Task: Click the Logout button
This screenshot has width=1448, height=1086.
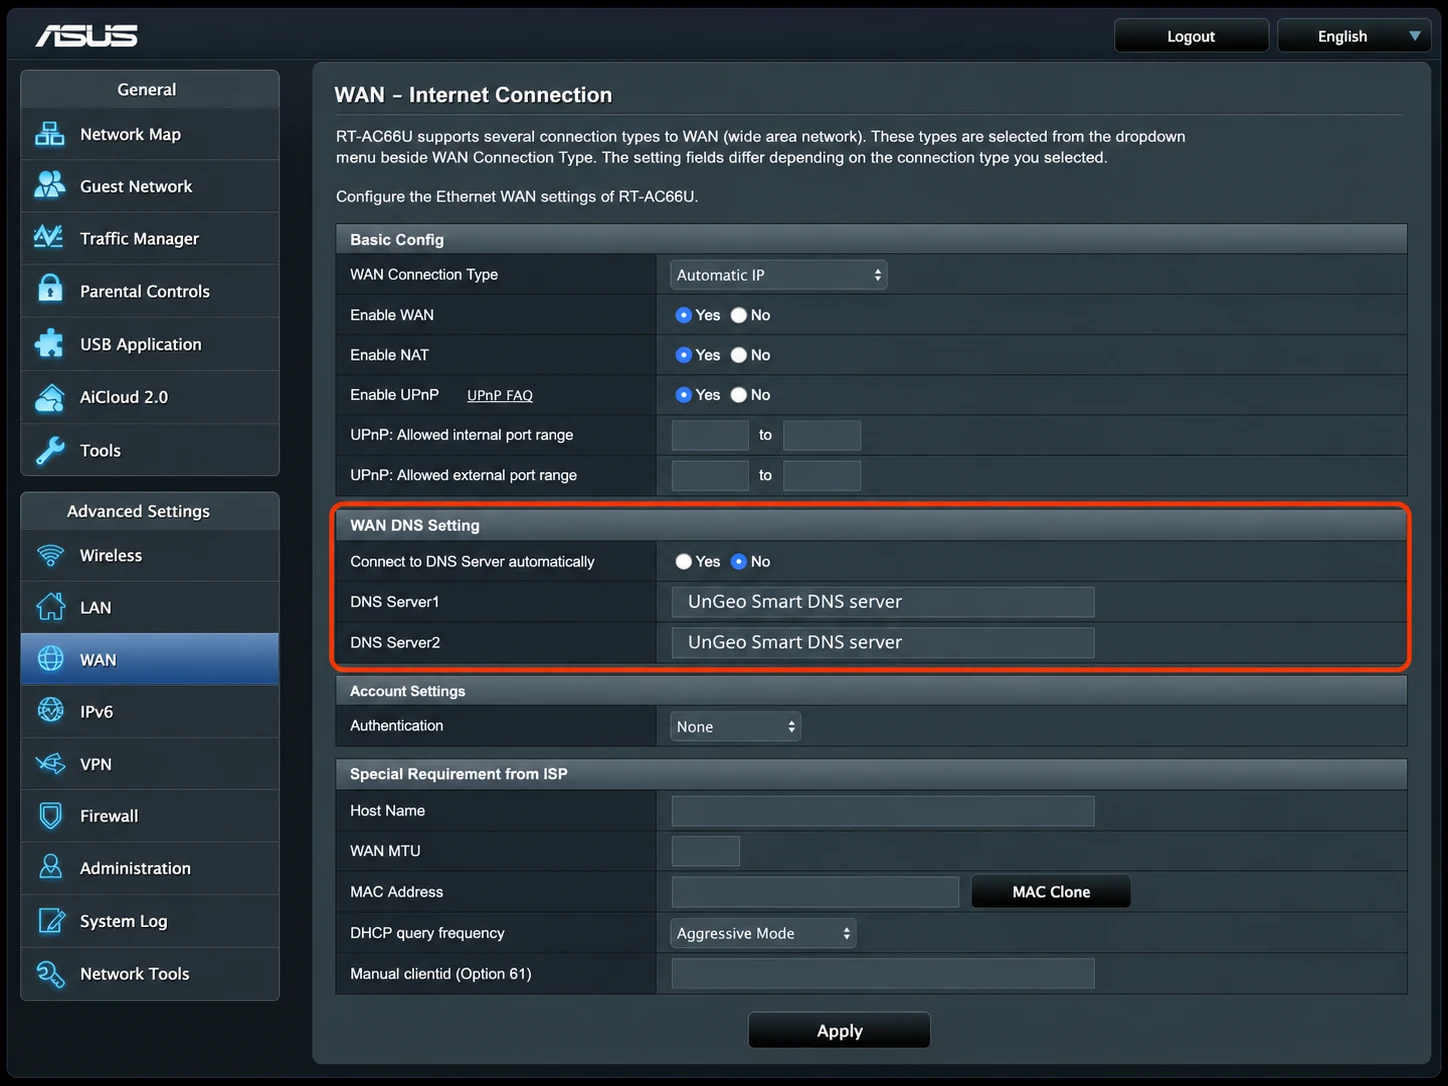Action: coord(1191,36)
